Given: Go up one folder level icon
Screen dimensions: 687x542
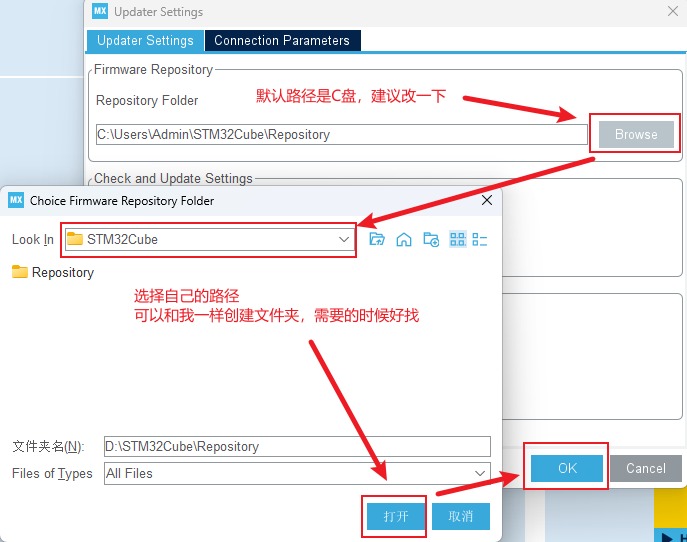Looking at the screenshot, I should 377,239.
